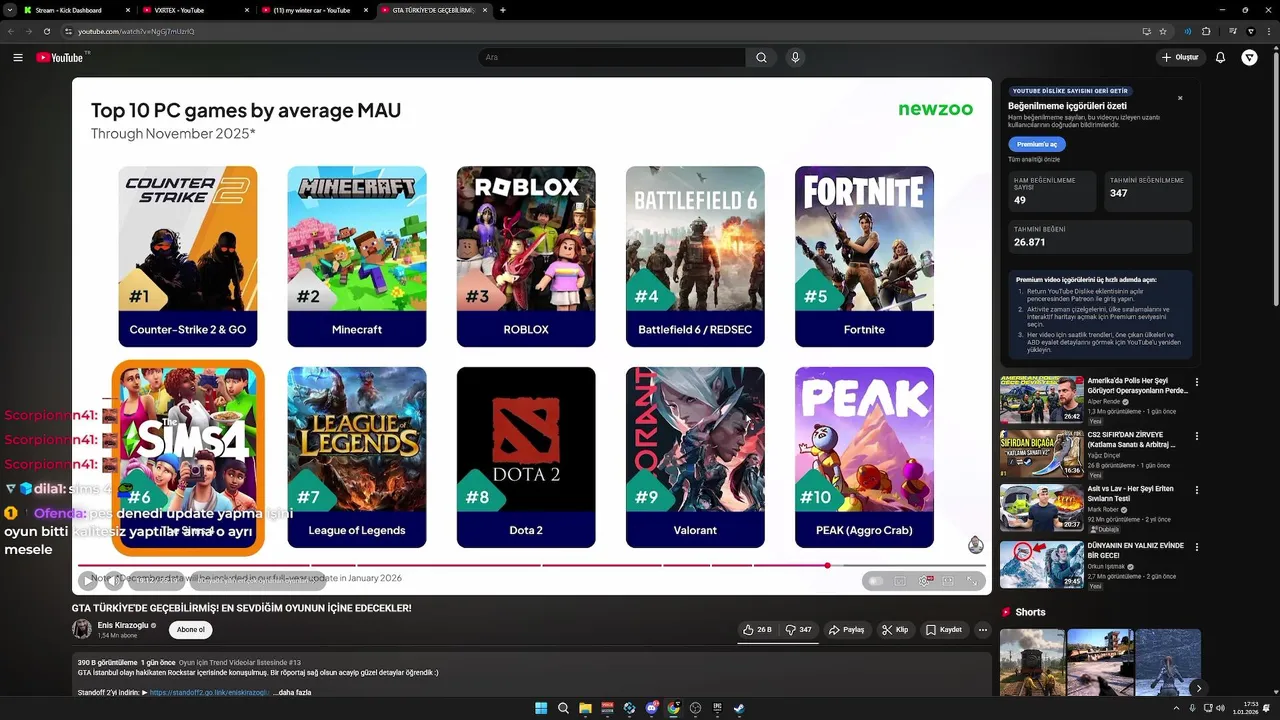
Task: Share the video via Paylaş
Action: 847,630
